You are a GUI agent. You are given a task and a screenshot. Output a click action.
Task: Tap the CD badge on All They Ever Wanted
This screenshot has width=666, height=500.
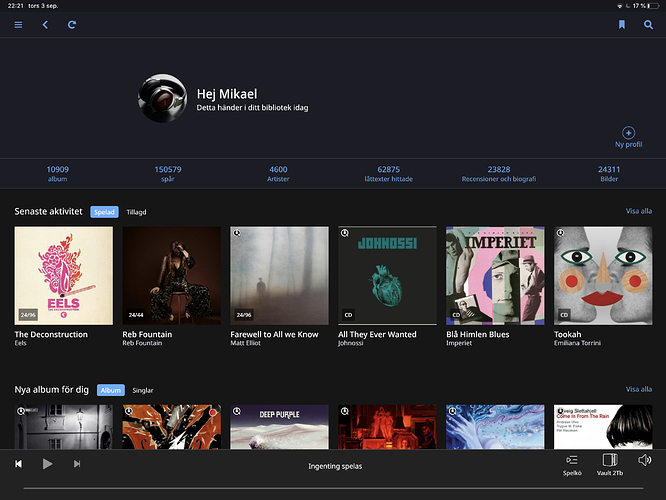point(348,315)
